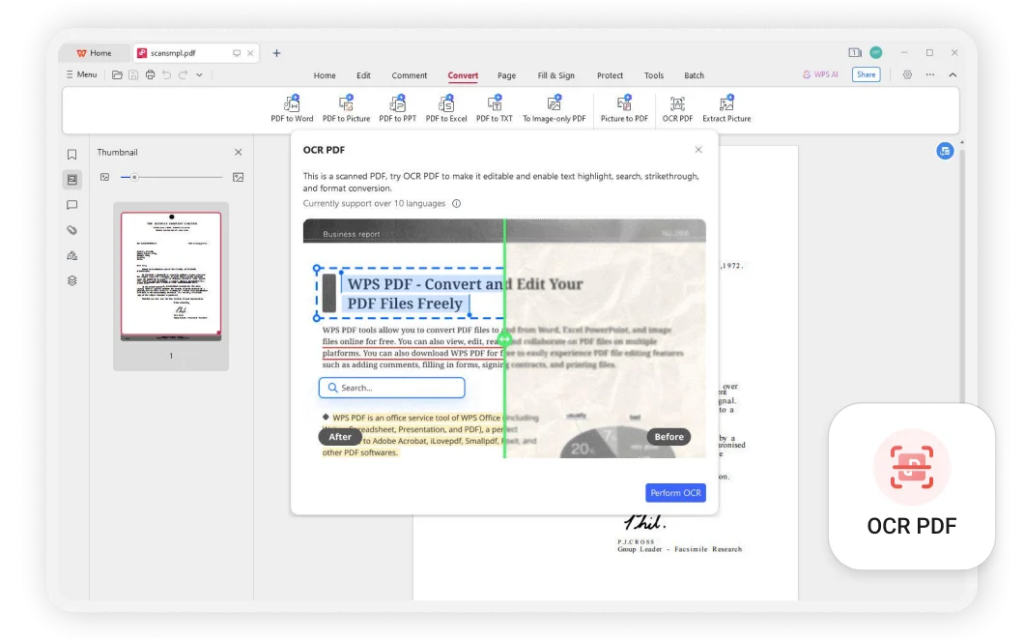Select the Extract Picture tool

(726, 108)
